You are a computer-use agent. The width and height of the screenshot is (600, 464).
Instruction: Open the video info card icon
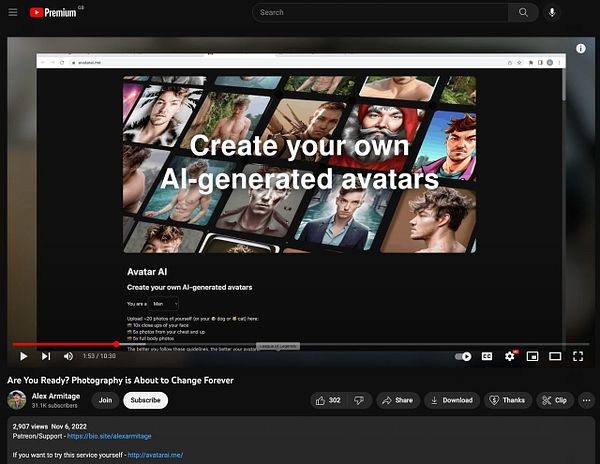coord(580,49)
